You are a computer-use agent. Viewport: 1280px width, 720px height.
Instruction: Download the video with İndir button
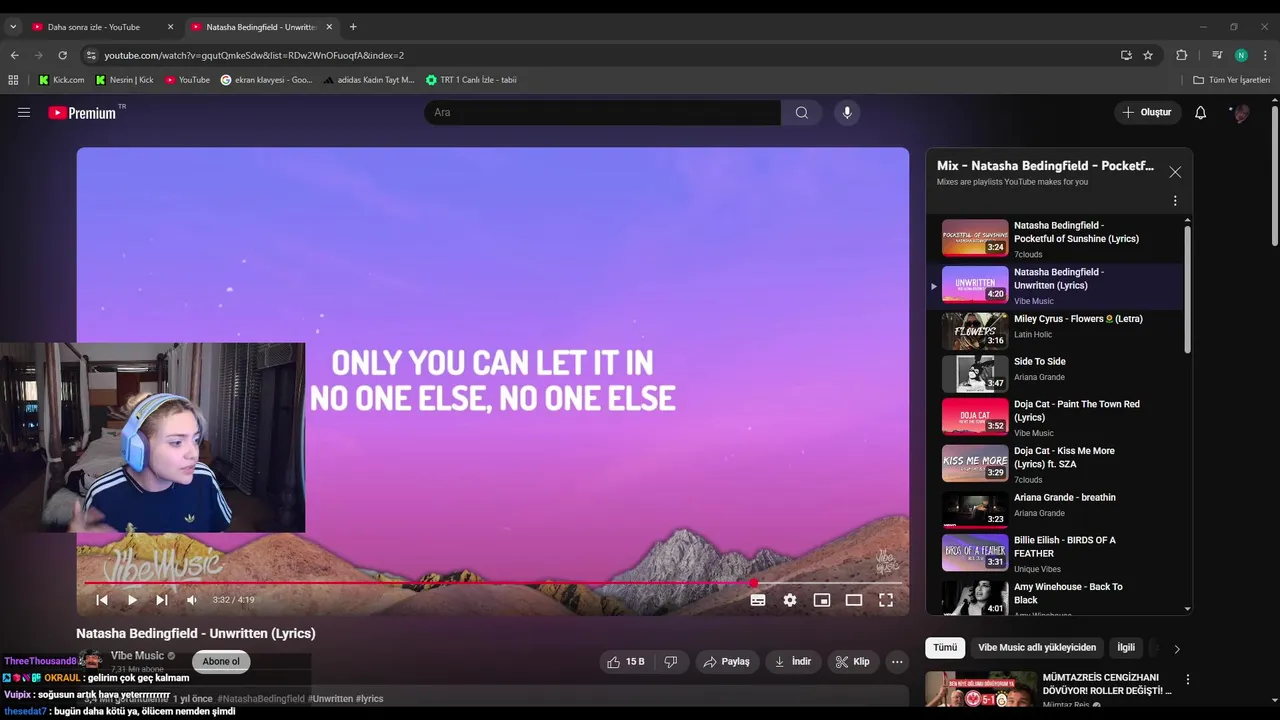click(x=793, y=662)
